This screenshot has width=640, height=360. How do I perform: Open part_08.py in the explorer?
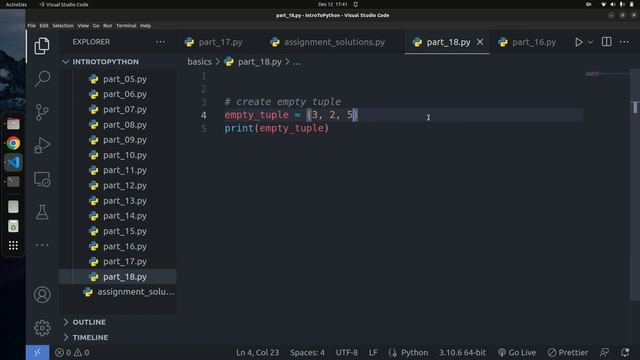pyautogui.click(x=118, y=124)
